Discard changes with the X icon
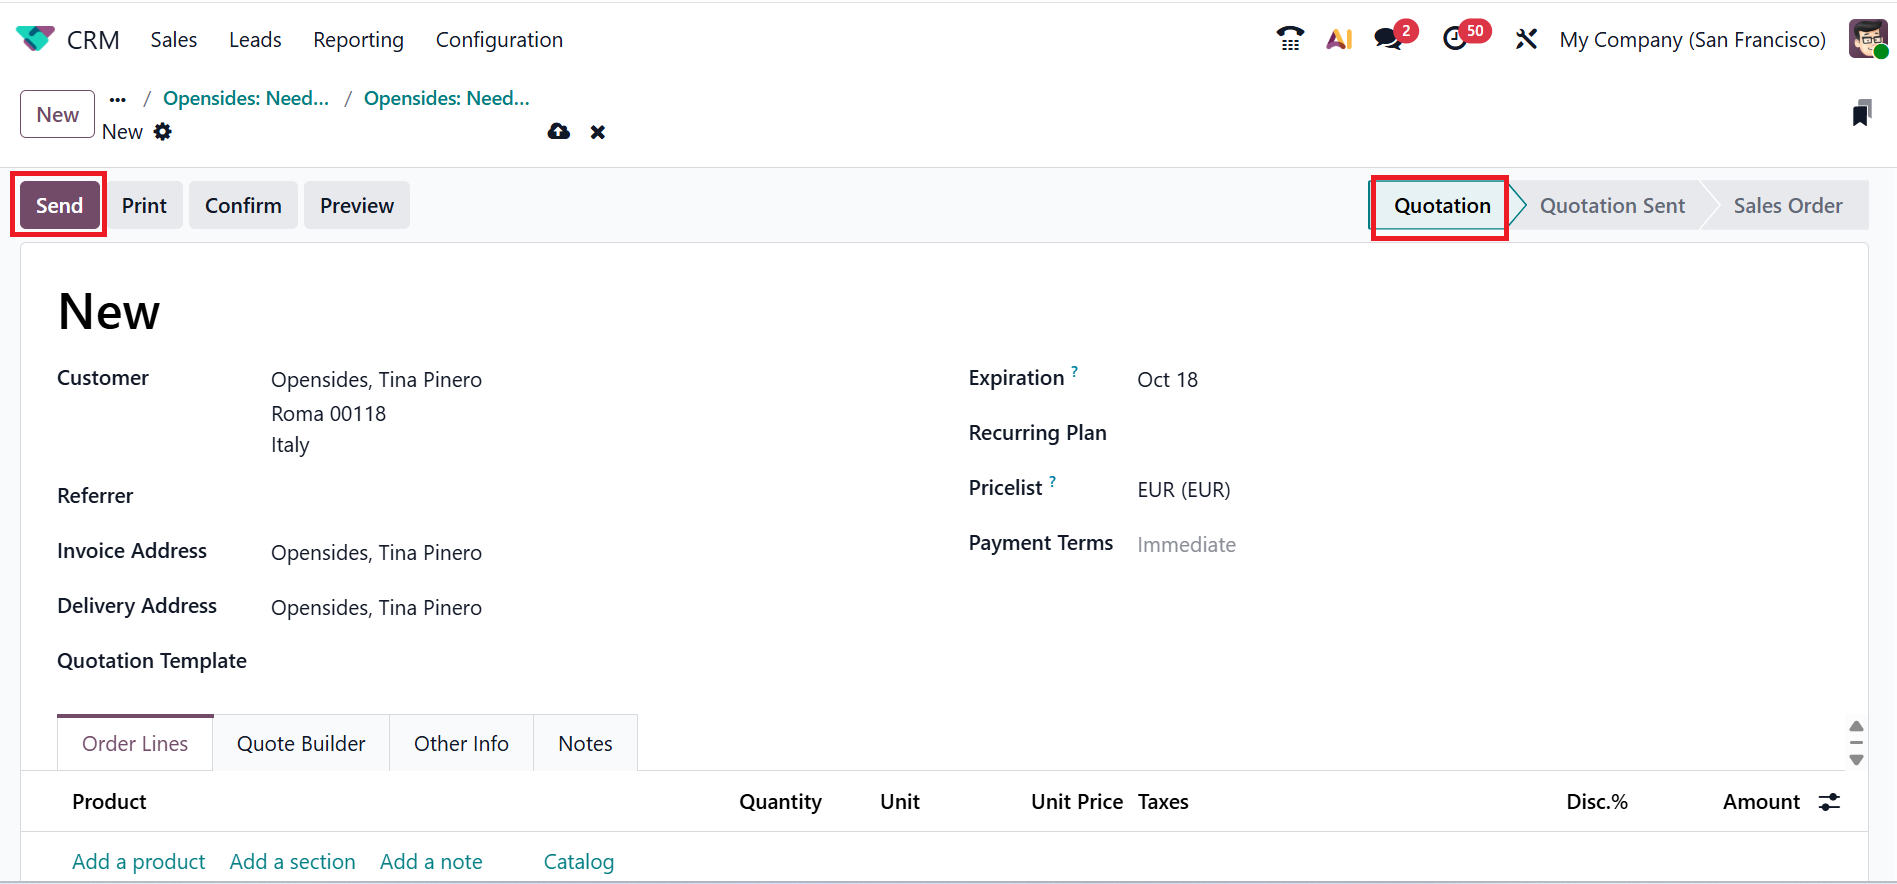Screen dimensions: 1897x884 point(598,132)
